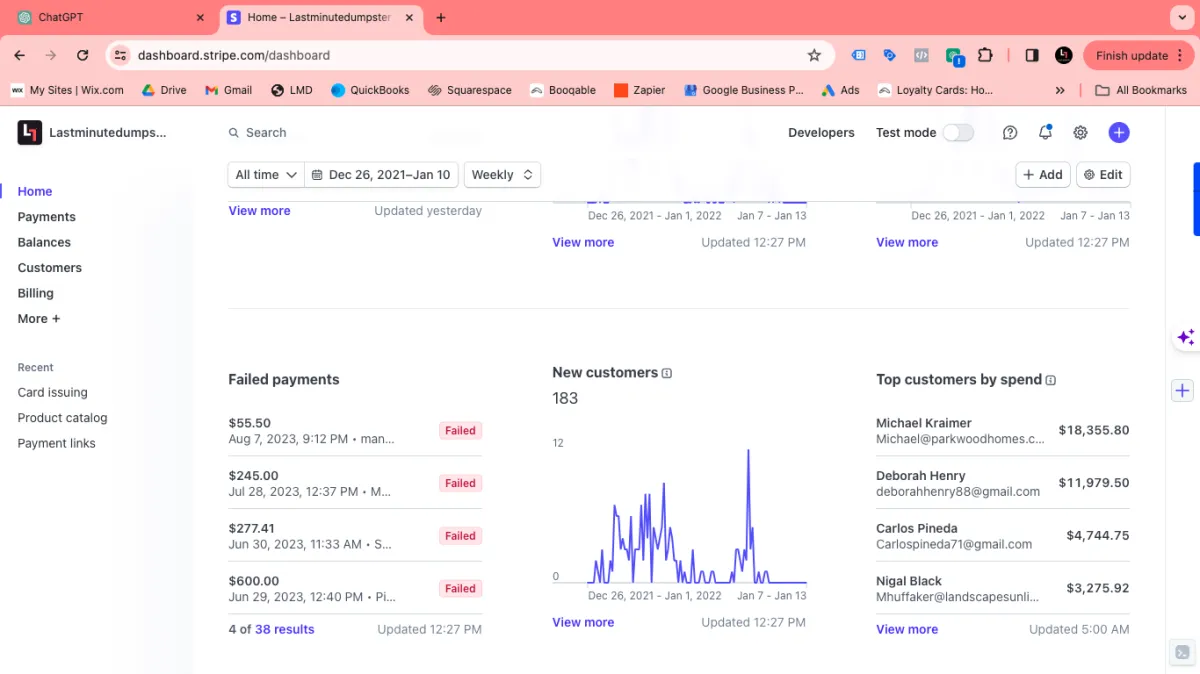Open the terminal shell icon at bottom right
Viewport: 1200px width, 674px height.
pyautogui.click(x=1182, y=652)
